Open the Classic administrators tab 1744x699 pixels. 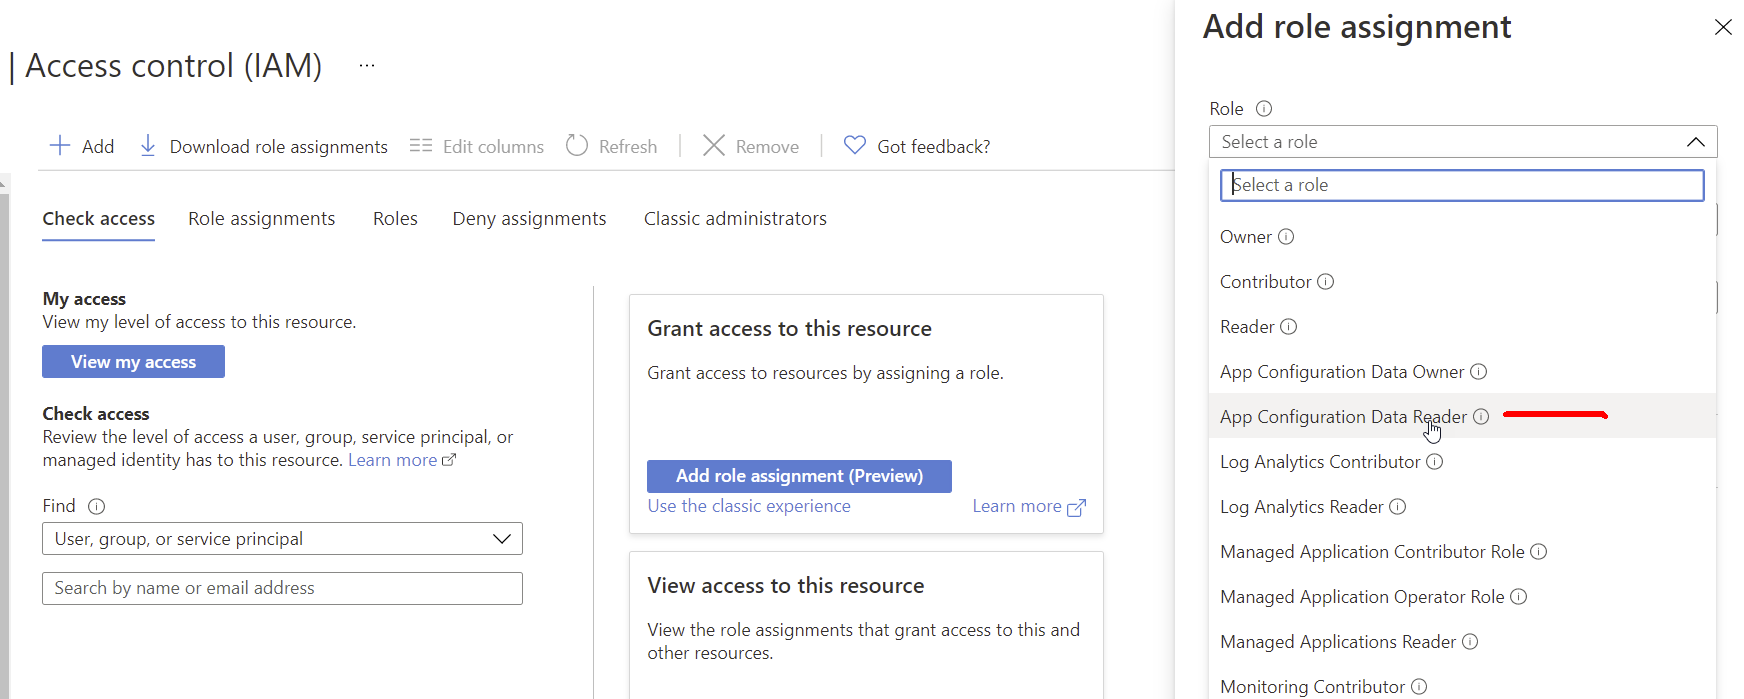coord(735,219)
